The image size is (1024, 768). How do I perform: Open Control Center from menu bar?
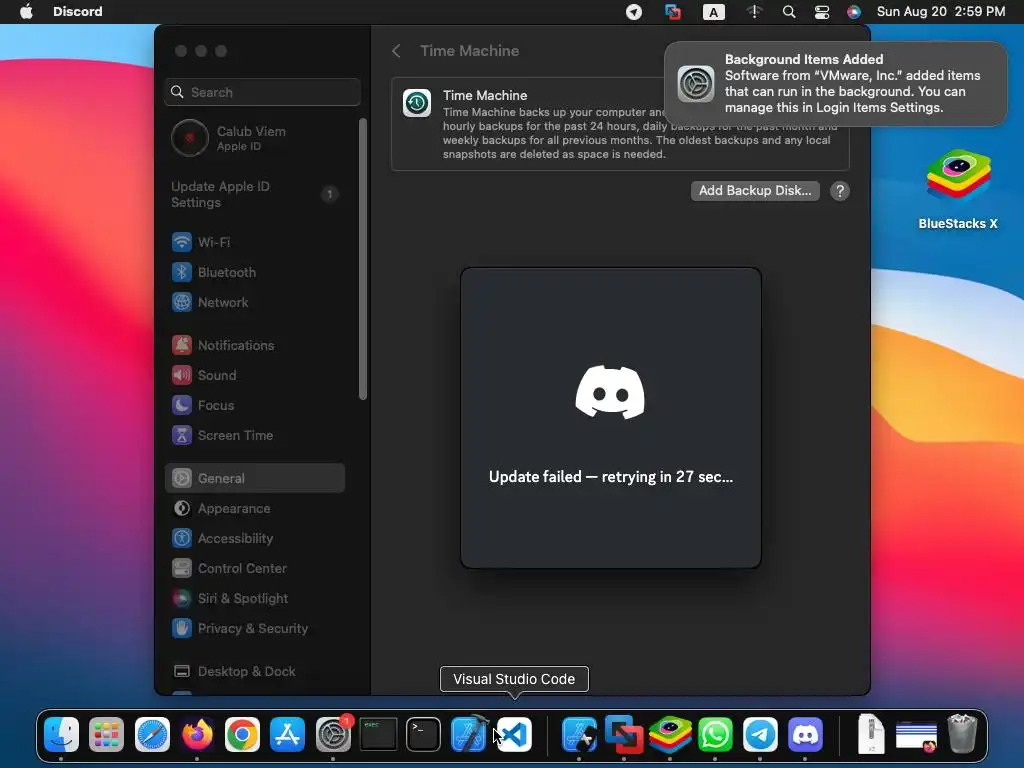point(822,12)
